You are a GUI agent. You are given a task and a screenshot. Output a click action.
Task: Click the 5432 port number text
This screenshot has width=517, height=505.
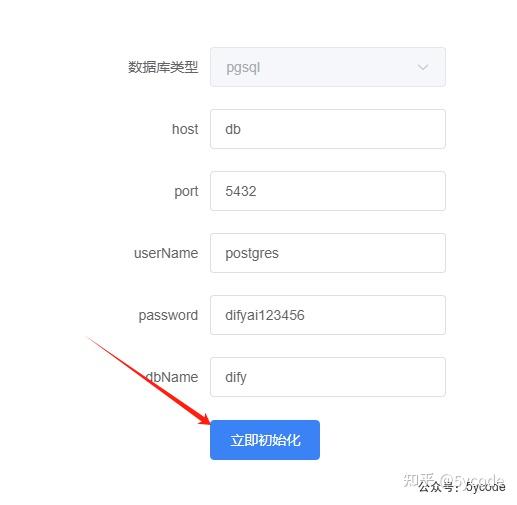pyautogui.click(x=241, y=191)
